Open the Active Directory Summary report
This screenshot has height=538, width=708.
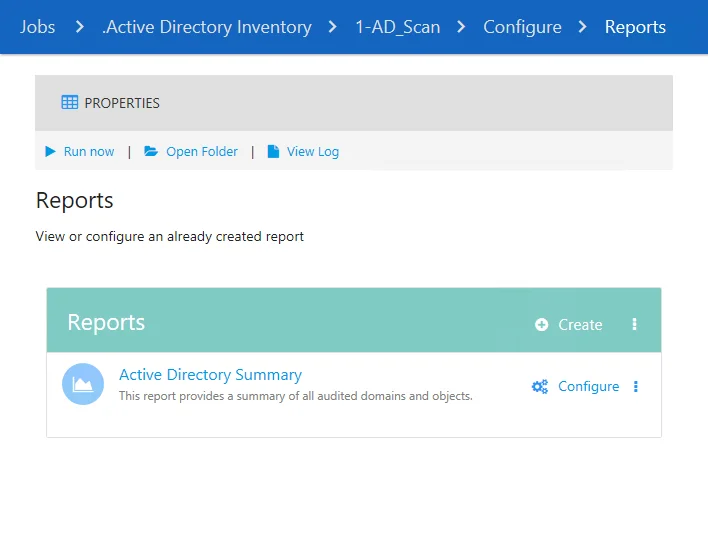click(210, 375)
